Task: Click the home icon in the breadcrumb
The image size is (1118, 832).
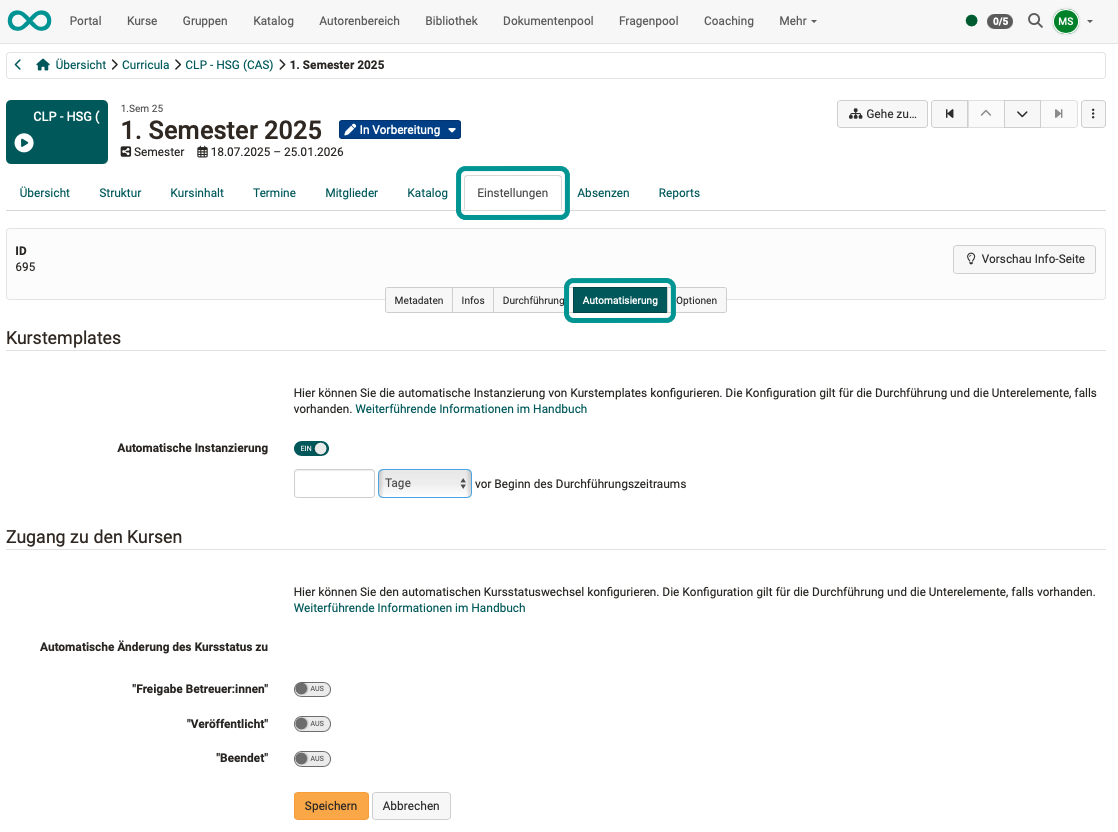Action: [x=41, y=64]
